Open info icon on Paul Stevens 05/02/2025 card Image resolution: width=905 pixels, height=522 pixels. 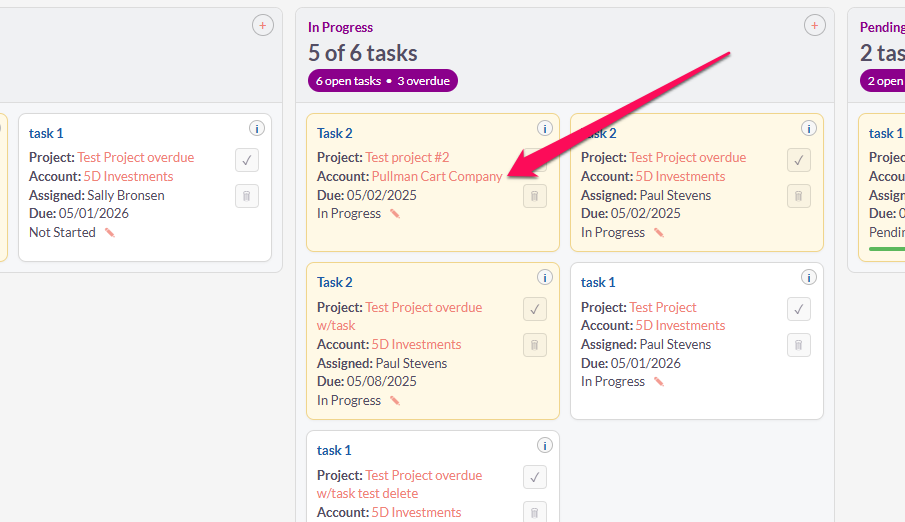[x=809, y=128]
